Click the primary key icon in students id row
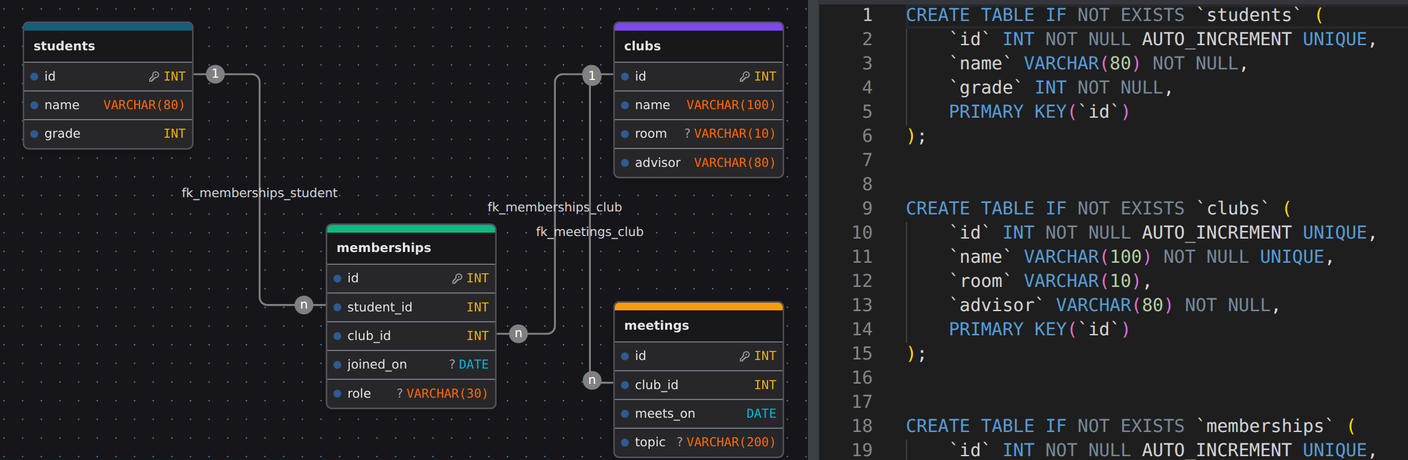Image resolution: width=1408 pixels, height=460 pixels. (154, 76)
